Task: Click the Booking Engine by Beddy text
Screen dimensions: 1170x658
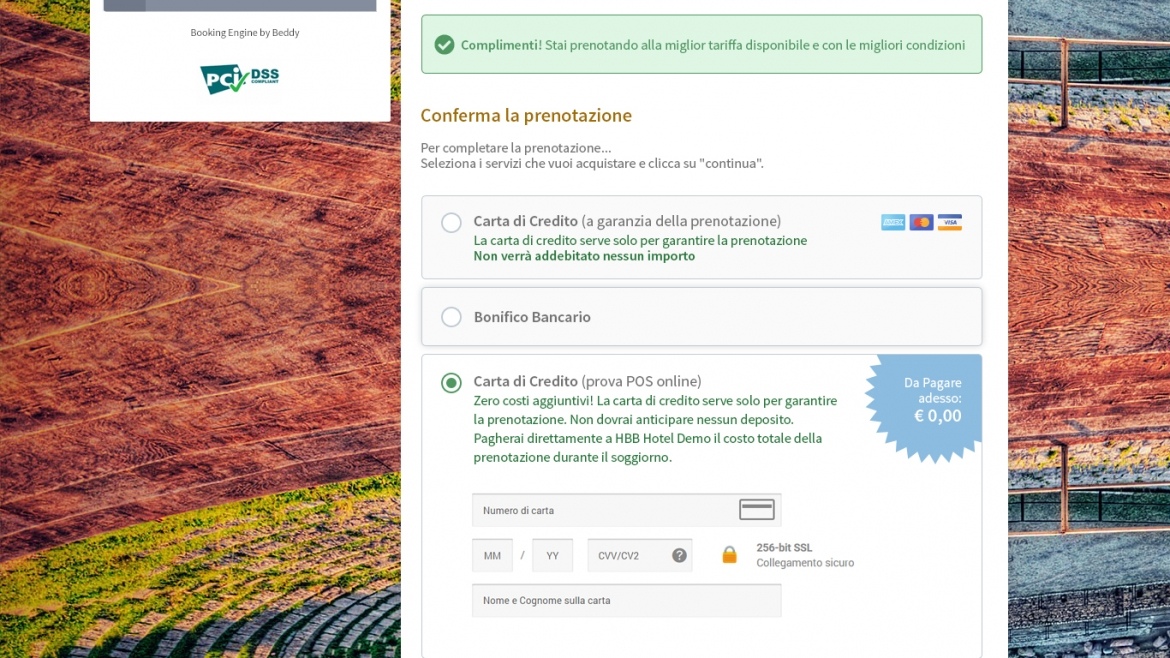Action: 245,33
